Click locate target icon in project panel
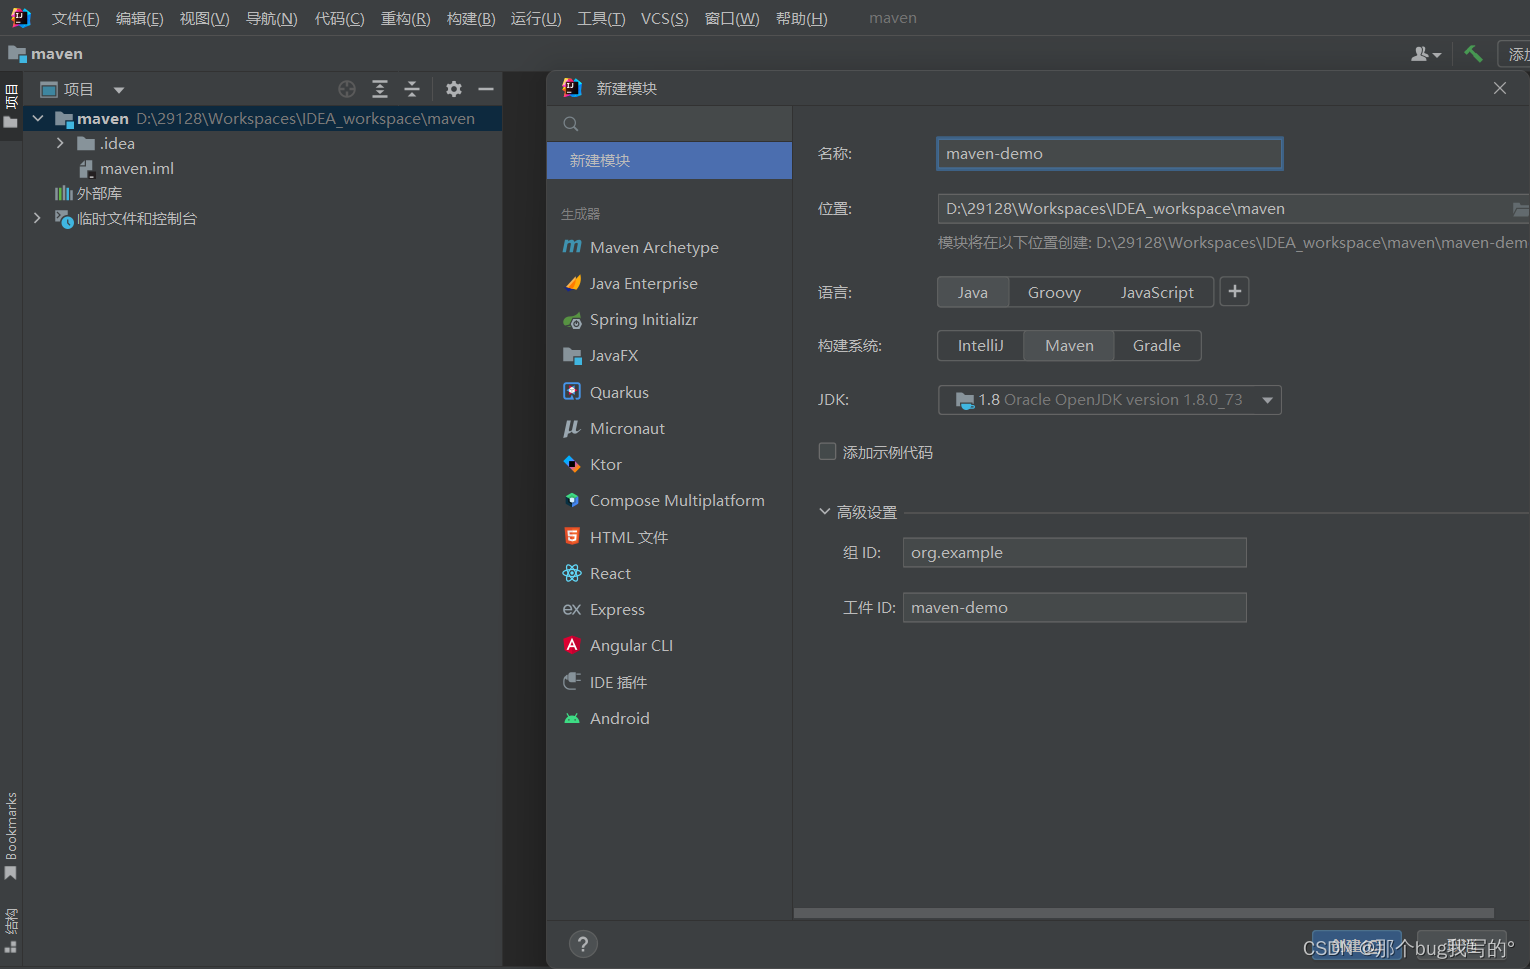 click(x=347, y=89)
